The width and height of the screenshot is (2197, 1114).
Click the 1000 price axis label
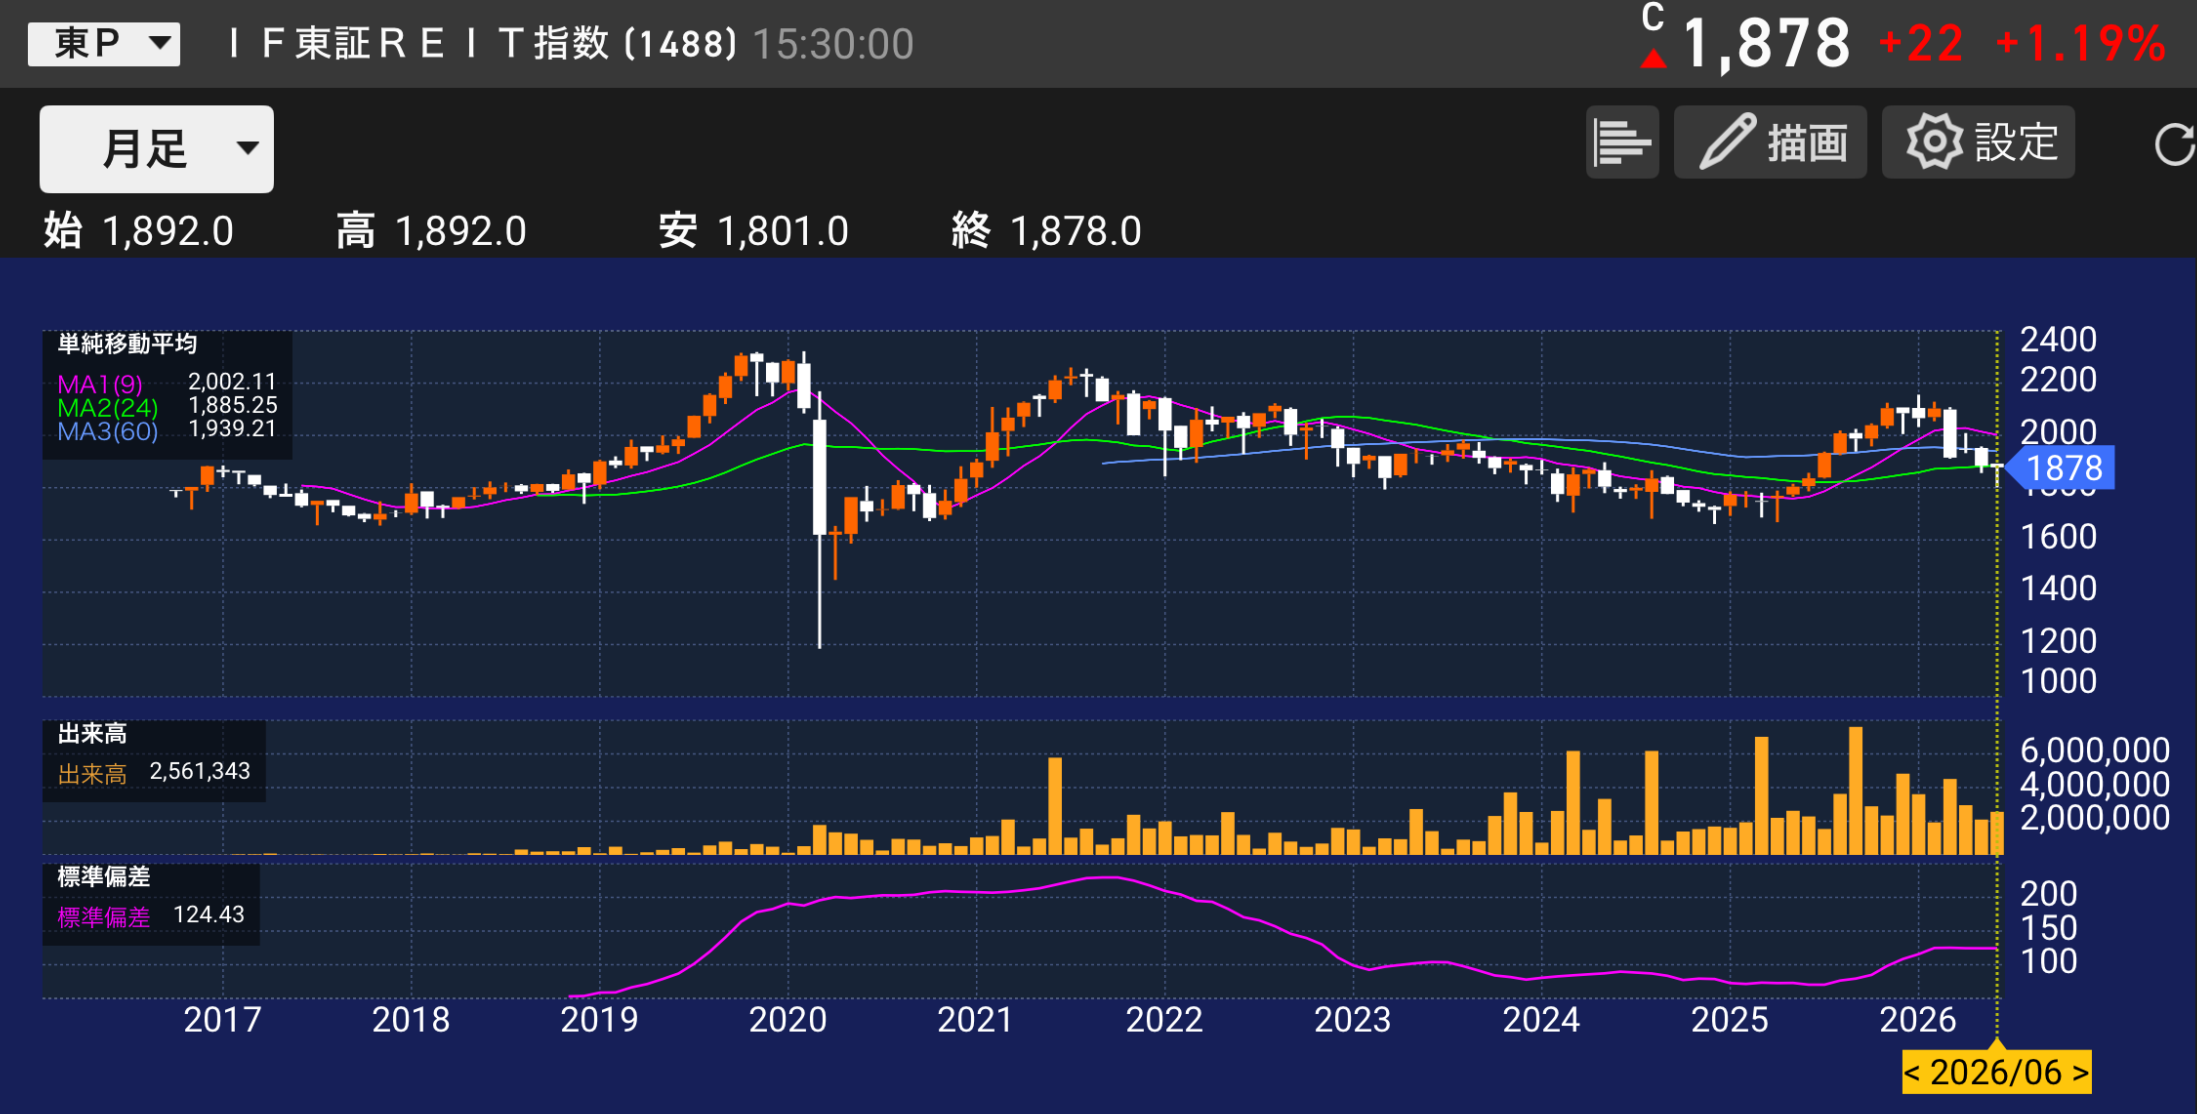click(x=2058, y=681)
